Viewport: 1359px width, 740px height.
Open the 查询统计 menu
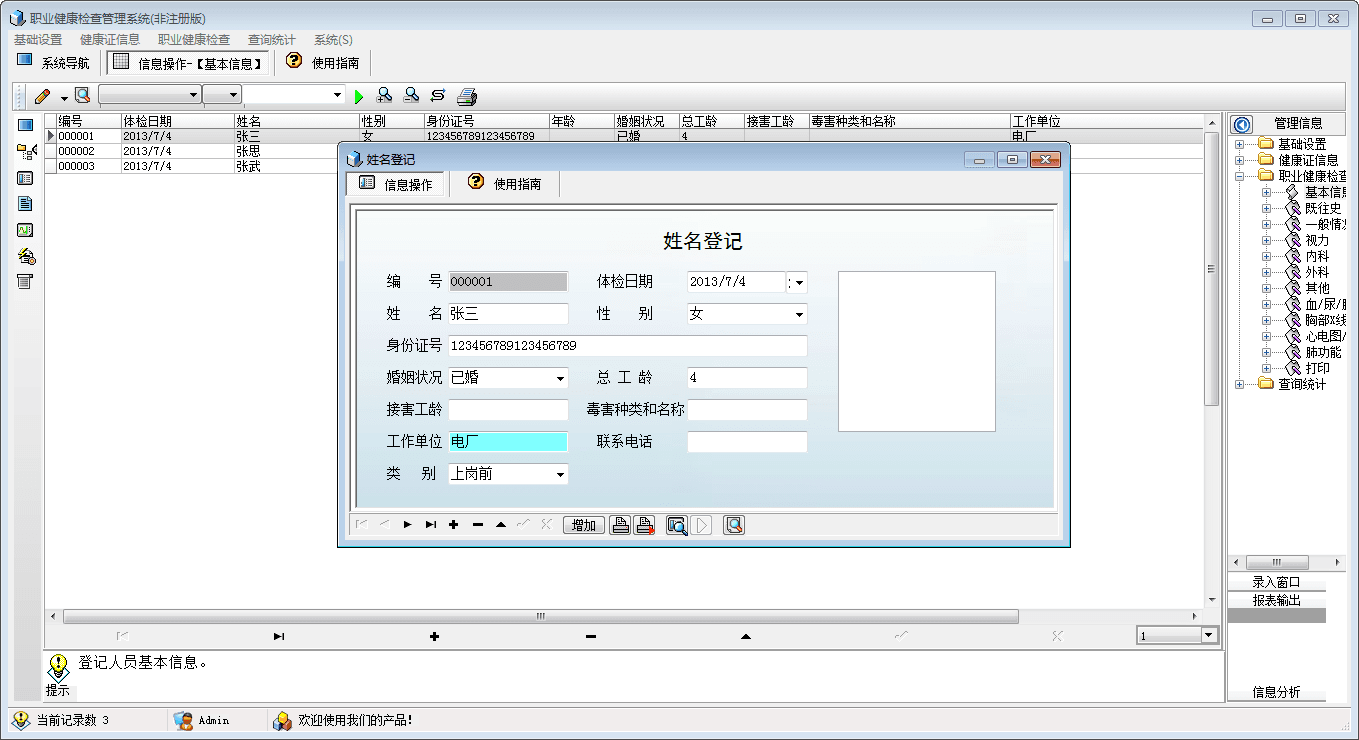click(271, 40)
